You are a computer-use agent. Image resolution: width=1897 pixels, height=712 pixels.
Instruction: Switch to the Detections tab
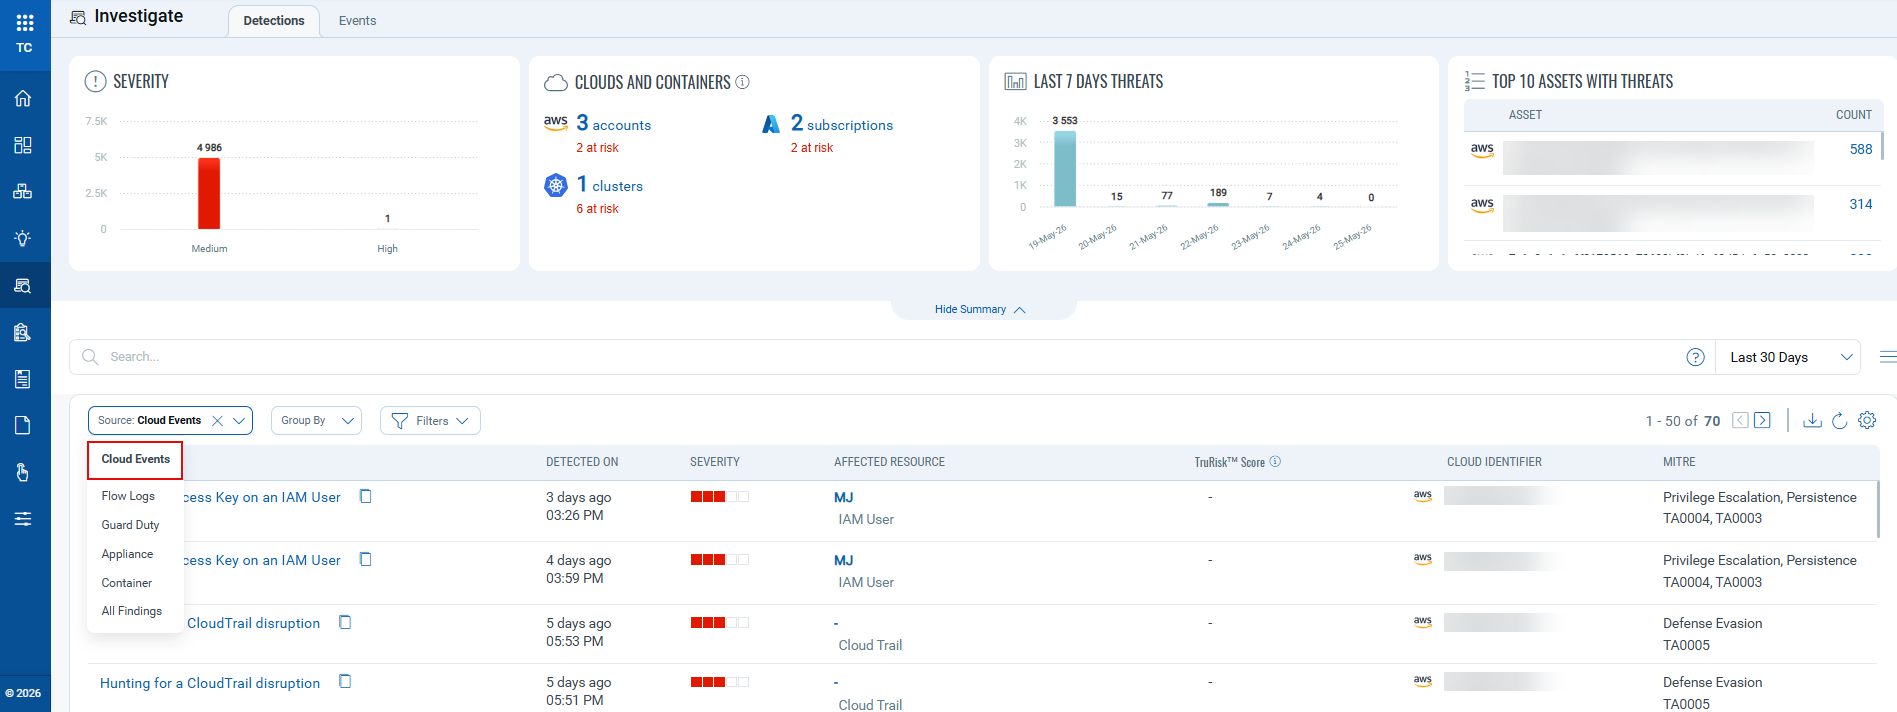tap(274, 21)
